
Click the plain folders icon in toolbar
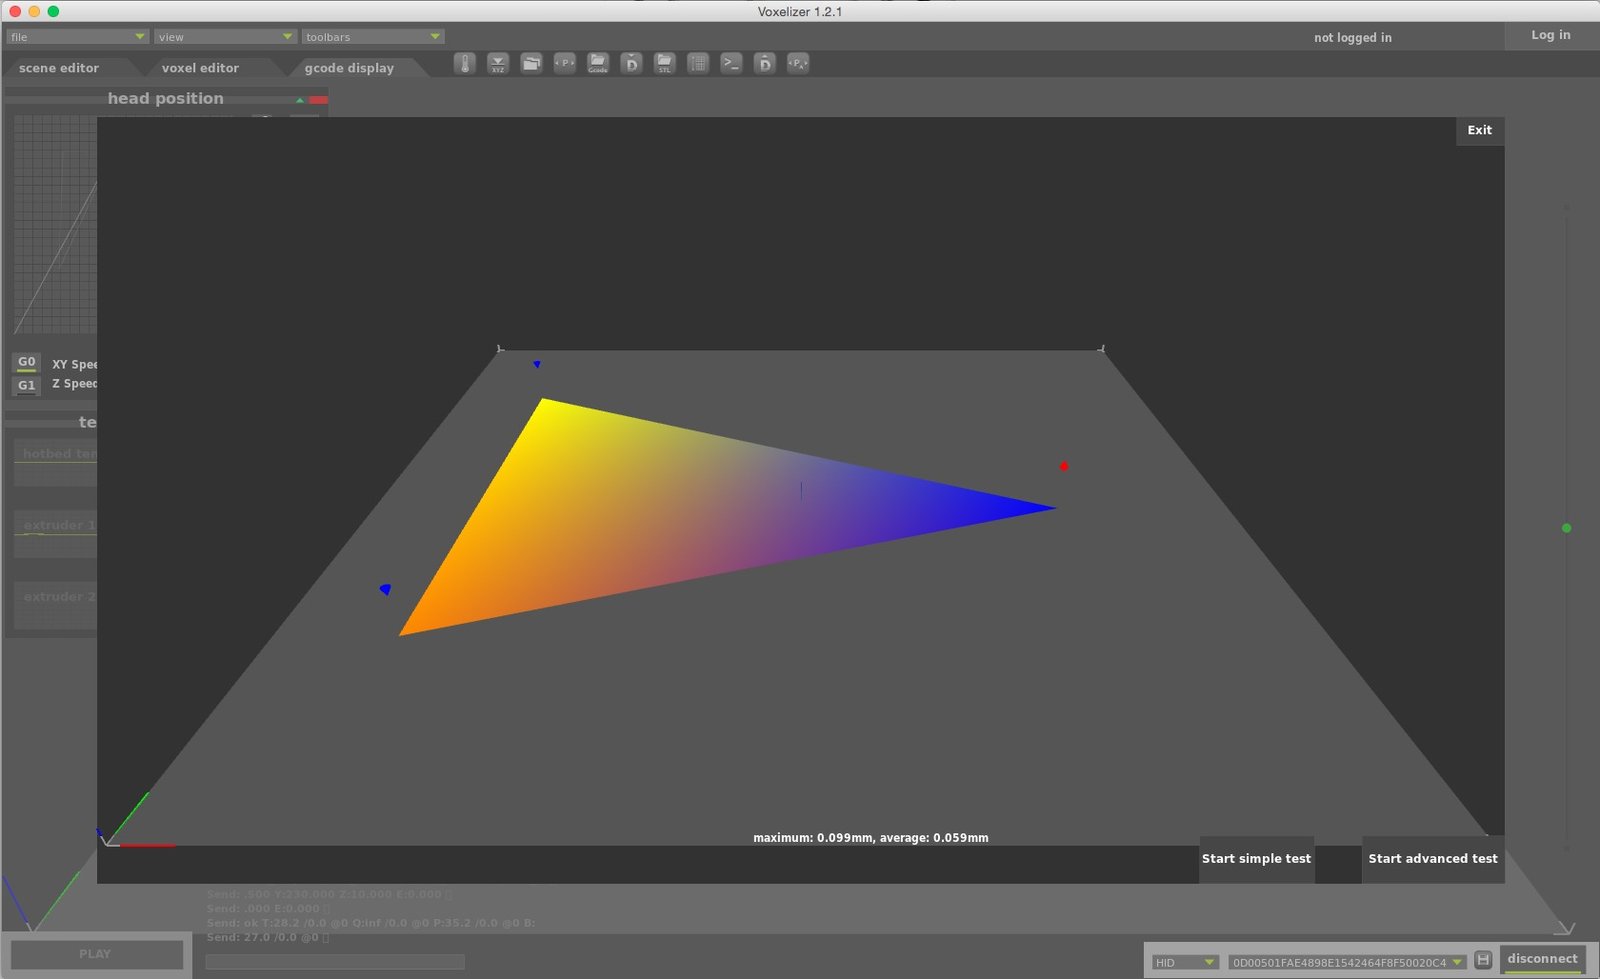point(532,63)
